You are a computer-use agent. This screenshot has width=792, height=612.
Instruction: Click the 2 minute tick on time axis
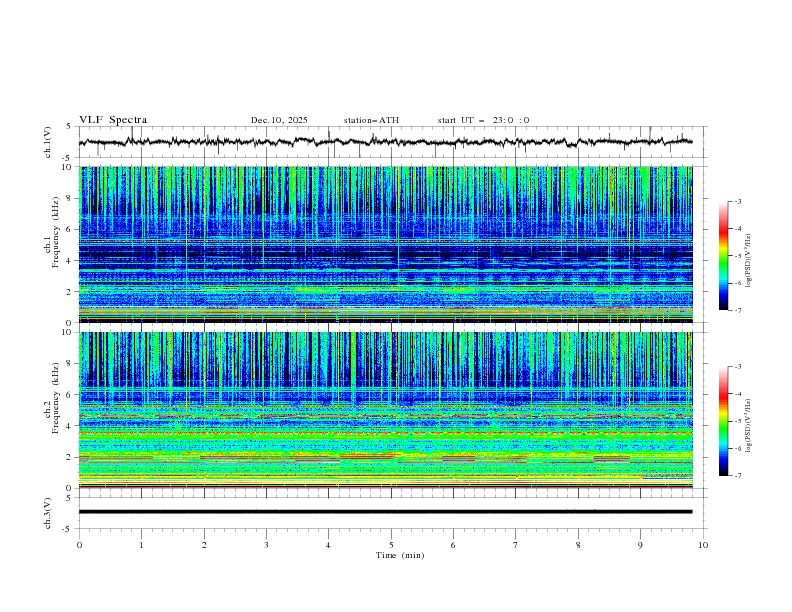(x=204, y=545)
